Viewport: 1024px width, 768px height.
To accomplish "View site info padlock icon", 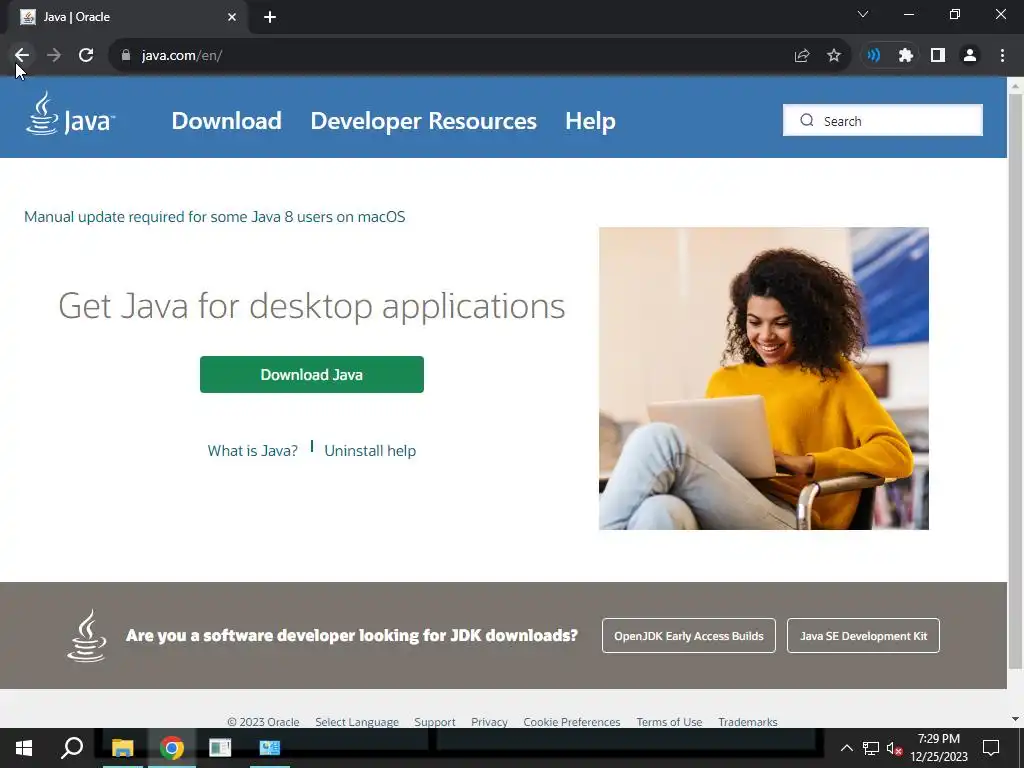I will [126, 56].
